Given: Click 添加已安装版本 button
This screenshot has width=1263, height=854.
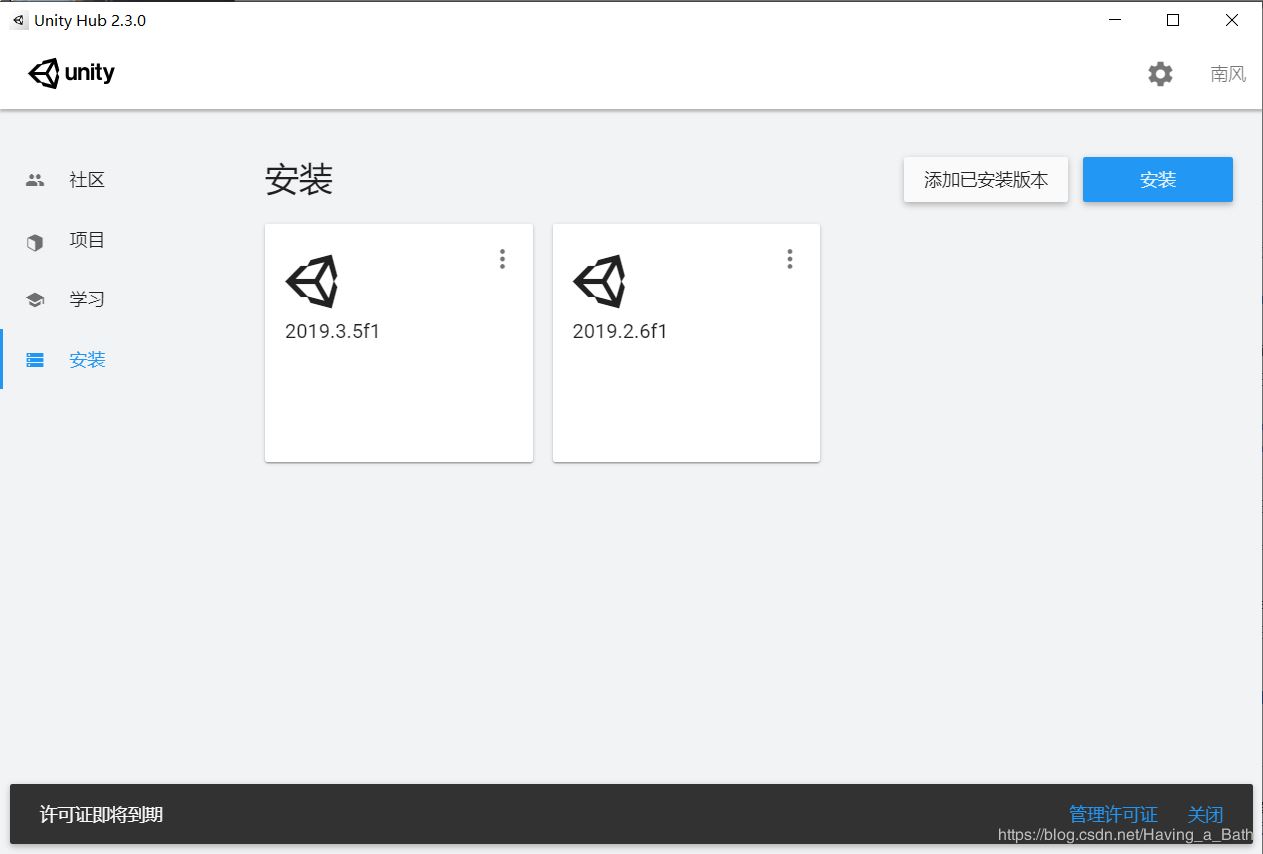Looking at the screenshot, I should [x=986, y=180].
